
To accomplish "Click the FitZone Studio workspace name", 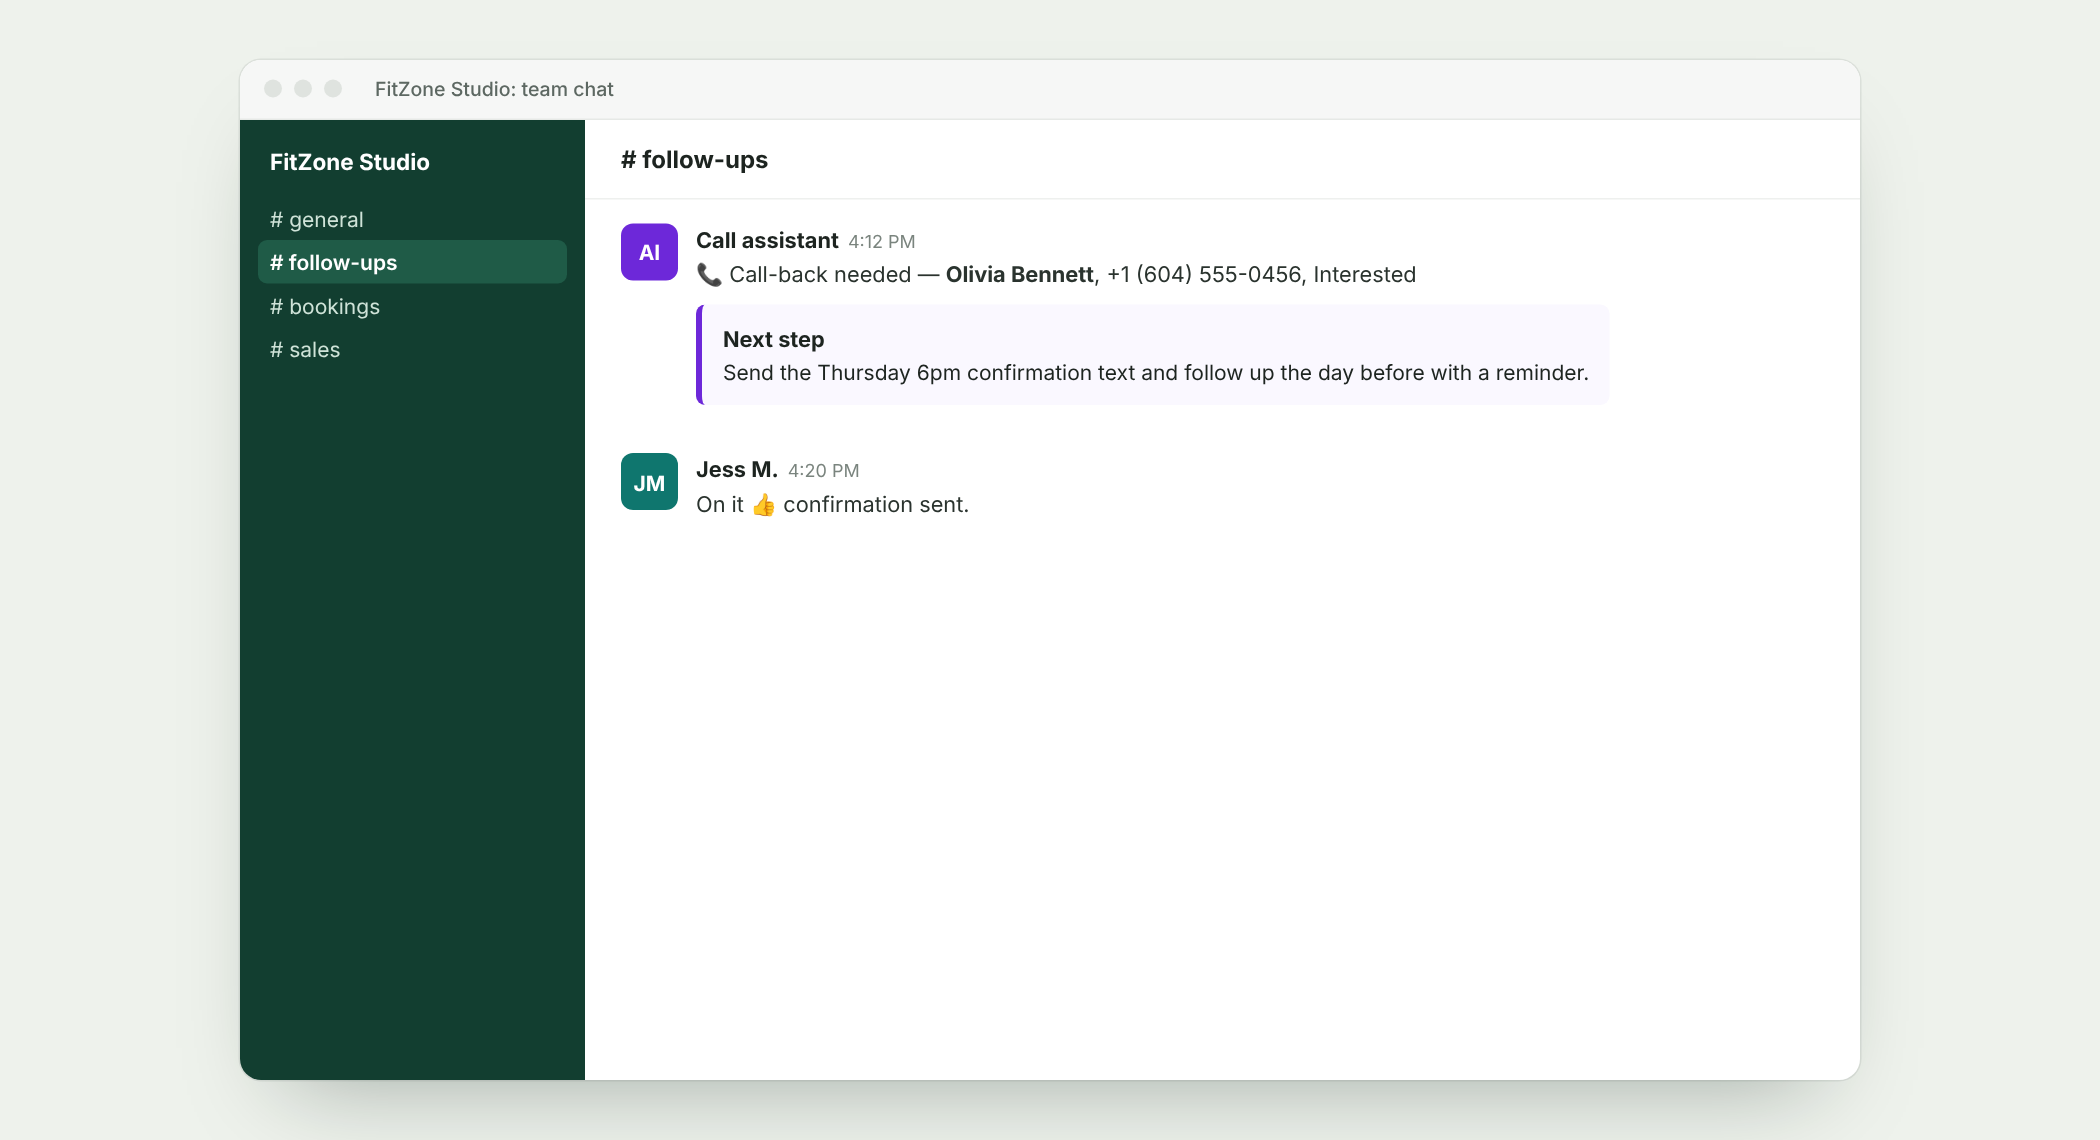I will [349, 162].
